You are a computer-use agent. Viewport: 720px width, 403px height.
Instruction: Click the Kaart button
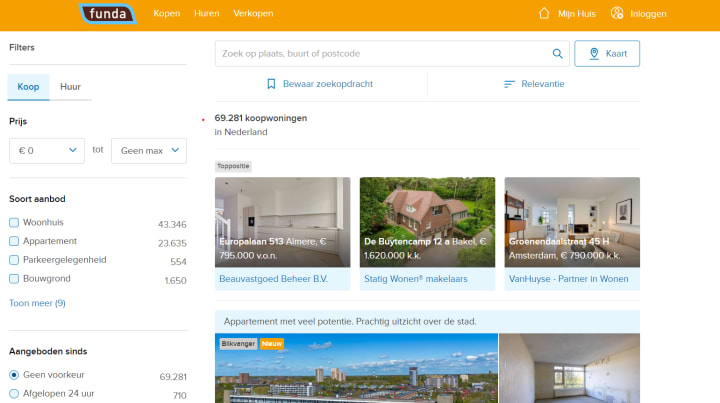(x=607, y=54)
